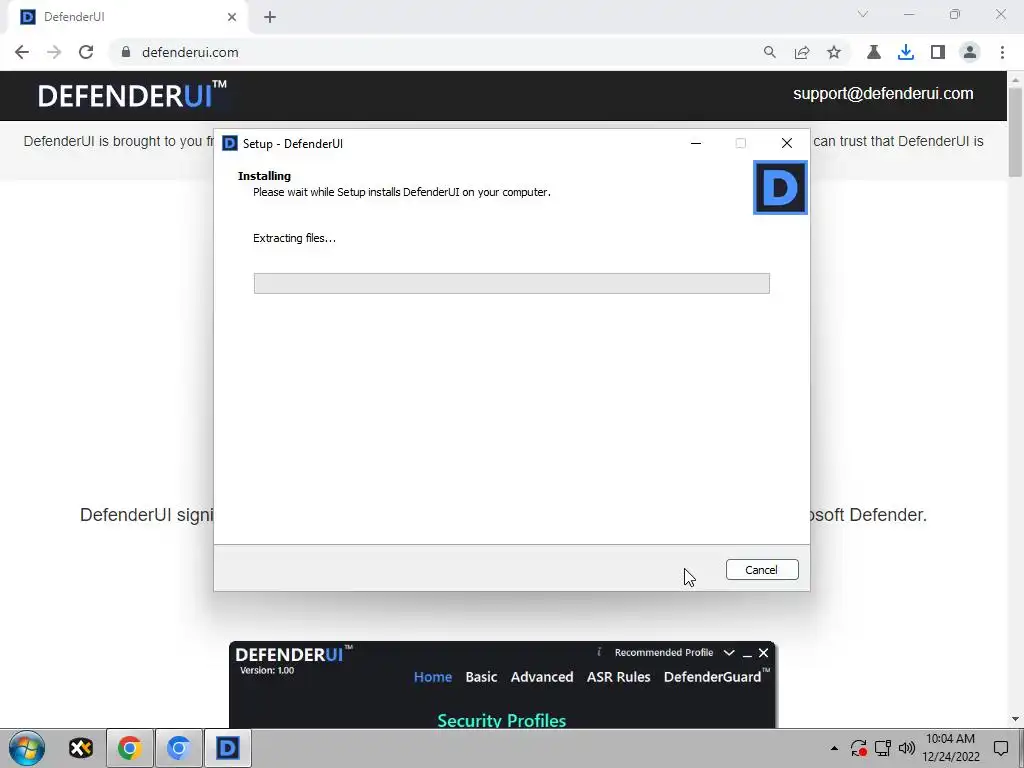Show hidden system tray icons
Image resolution: width=1024 pixels, height=768 pixels.
pos(834,748)
